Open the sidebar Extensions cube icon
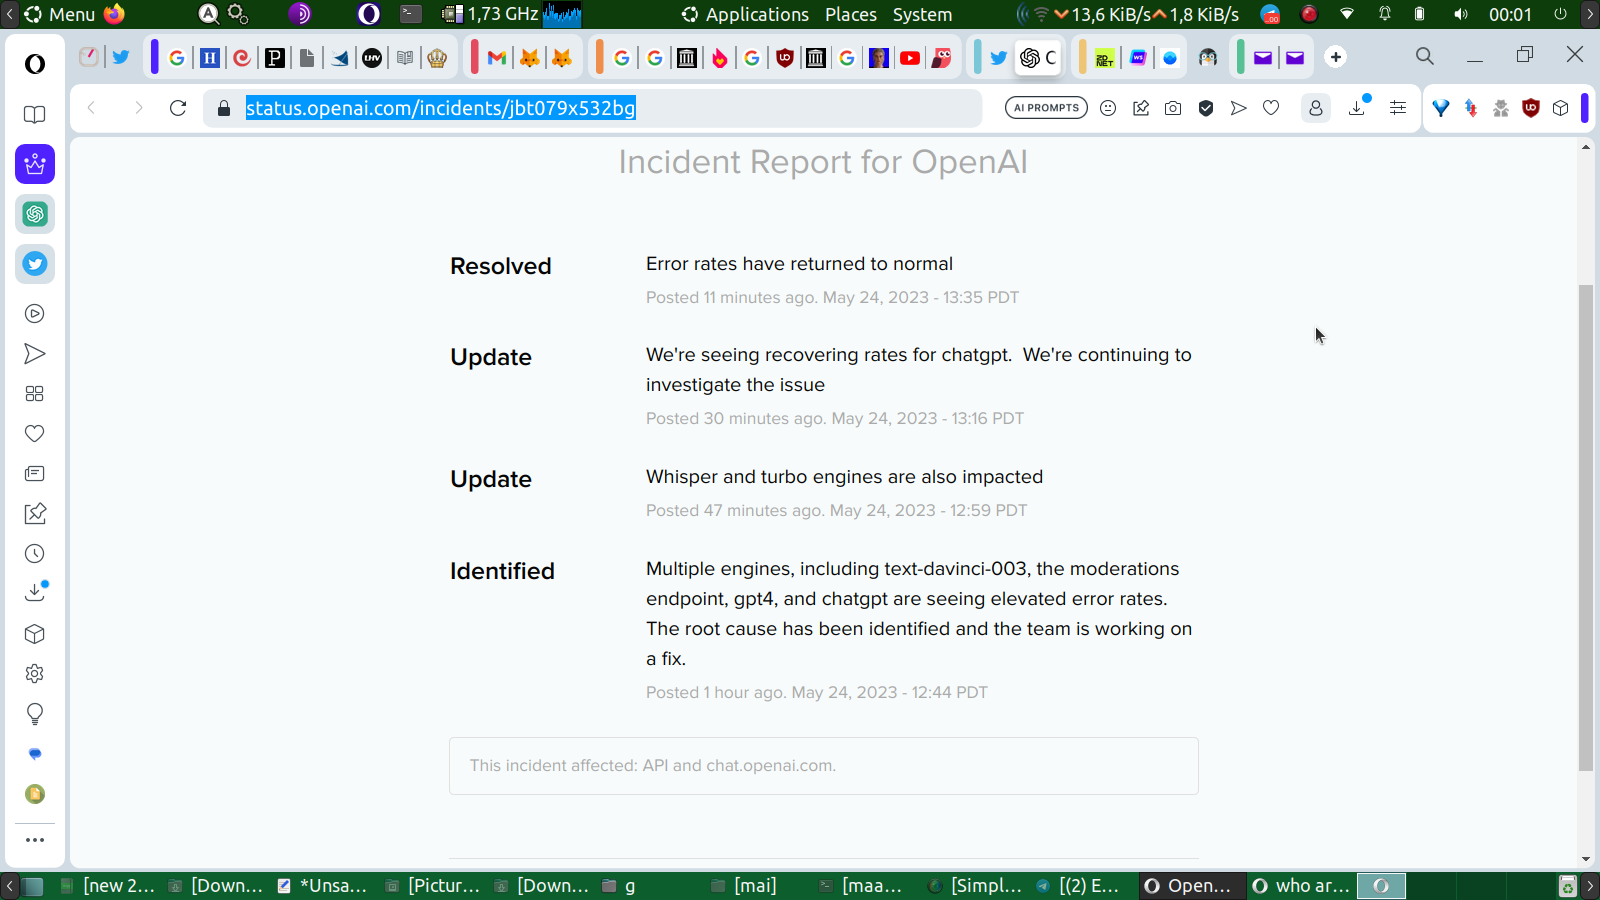Image resolution: width=1600 pixels, height=900 pixels. coord(35,634)
